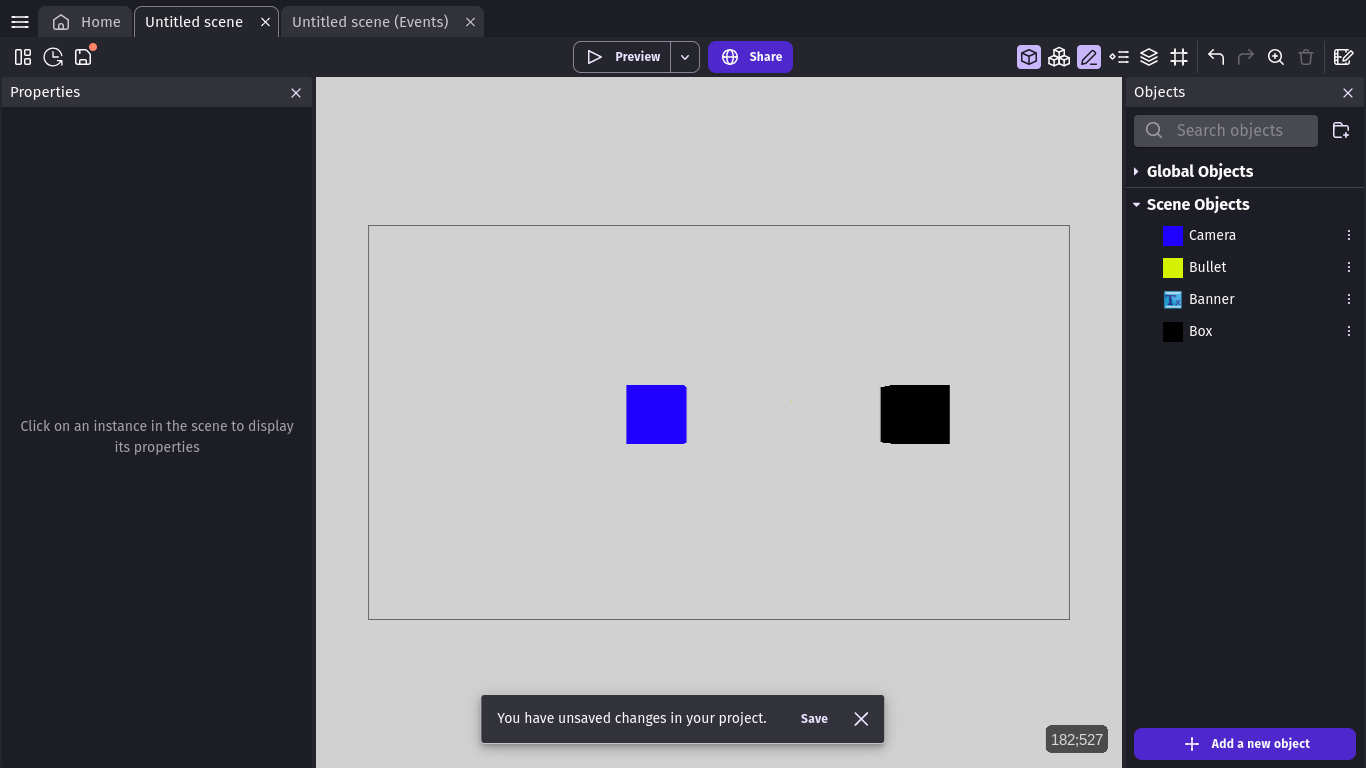Click the yellow Bullet thumbnail swatch
This screenshot has width=1366, height=768.
pyautogui.click(x=1173, y=267)
